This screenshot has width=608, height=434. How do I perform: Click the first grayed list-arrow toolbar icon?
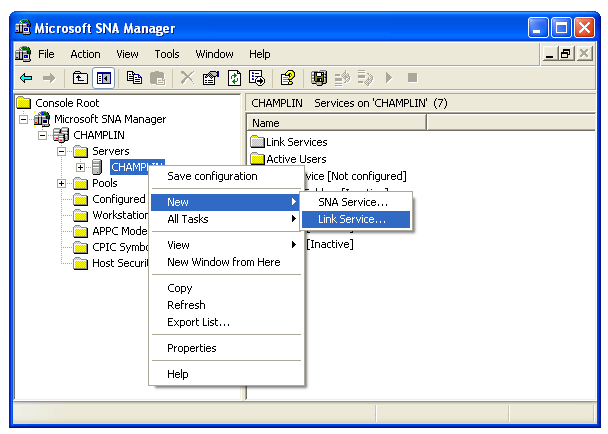pyautogui.click(x=342, y=78)
